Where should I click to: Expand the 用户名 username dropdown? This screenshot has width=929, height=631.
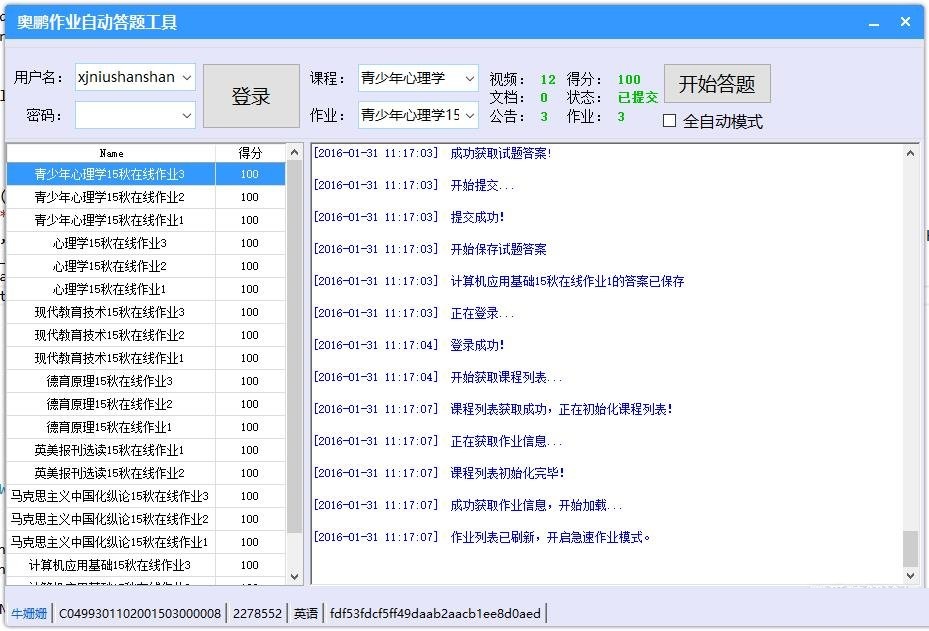pyautogui.click(x=186, y=77)
